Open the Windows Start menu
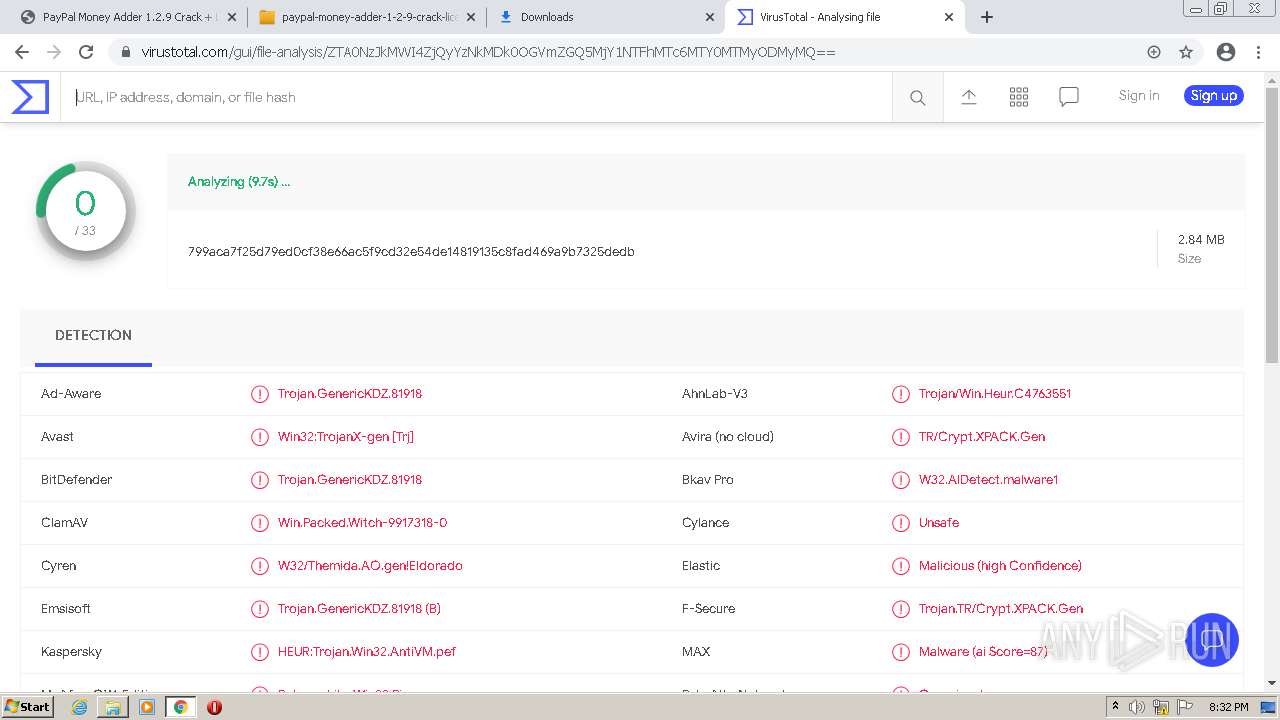 click(28, 707)
